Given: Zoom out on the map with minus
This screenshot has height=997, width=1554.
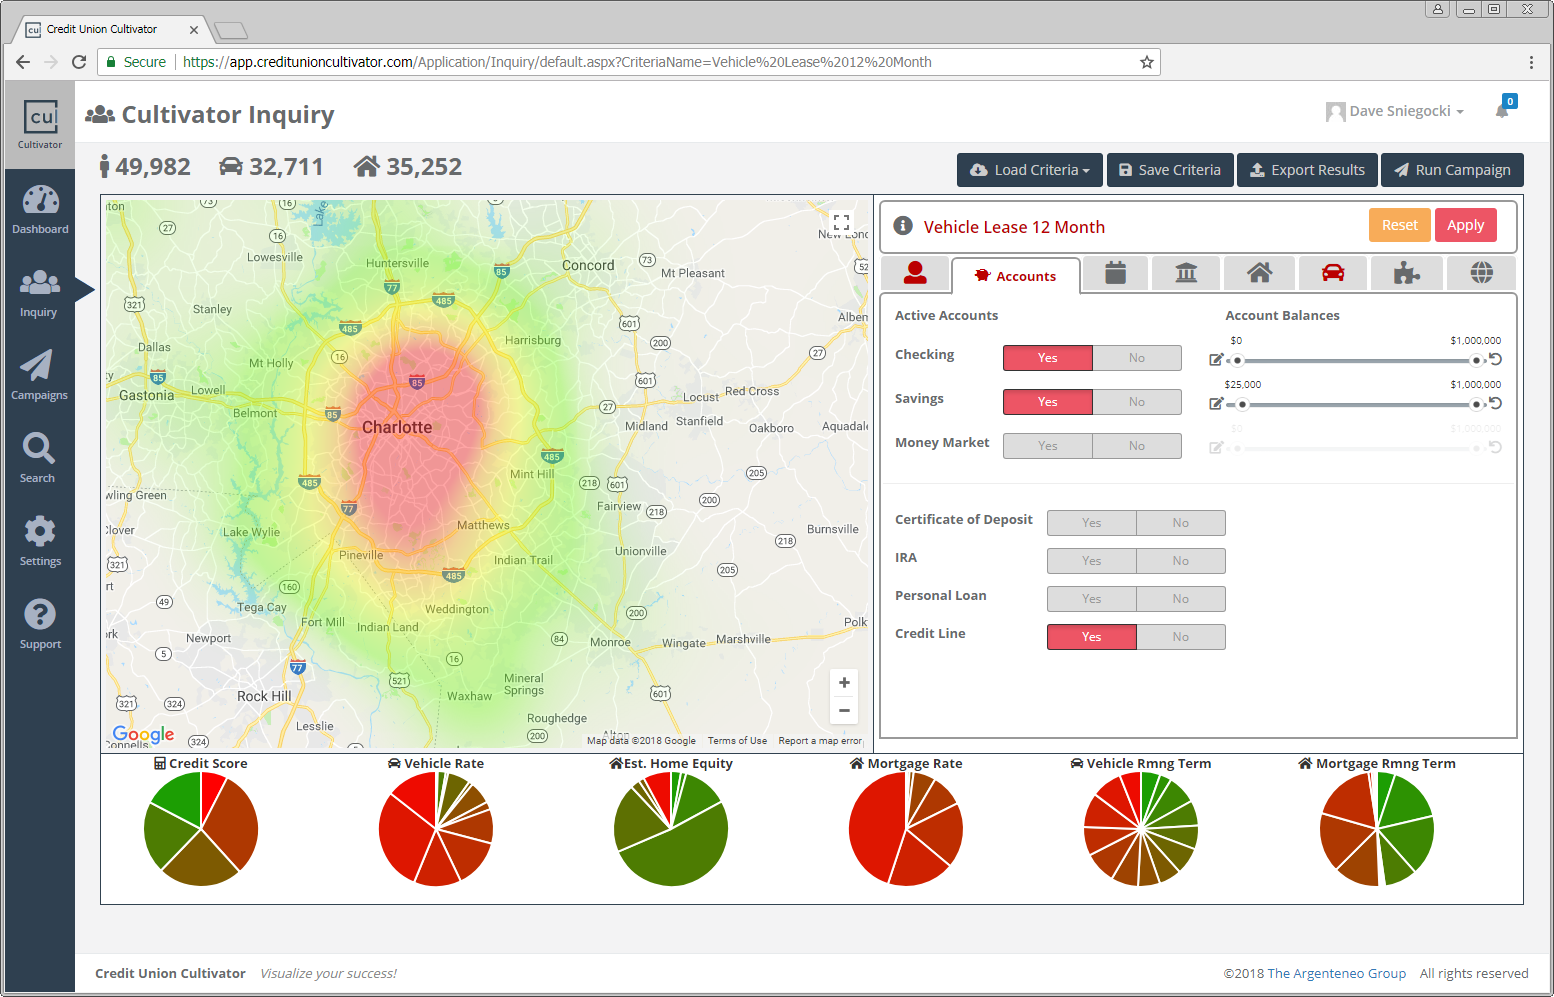Looking at the screenshot, I should [844, 711].
